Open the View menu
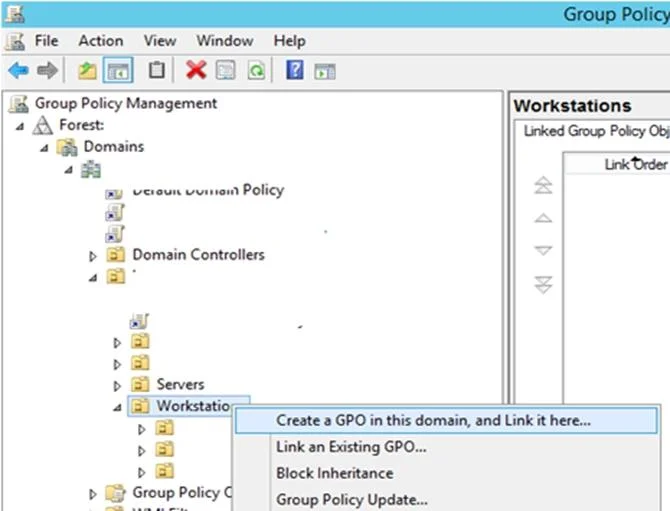The height and width of the screenshot is (511, 670). (160, 41)
